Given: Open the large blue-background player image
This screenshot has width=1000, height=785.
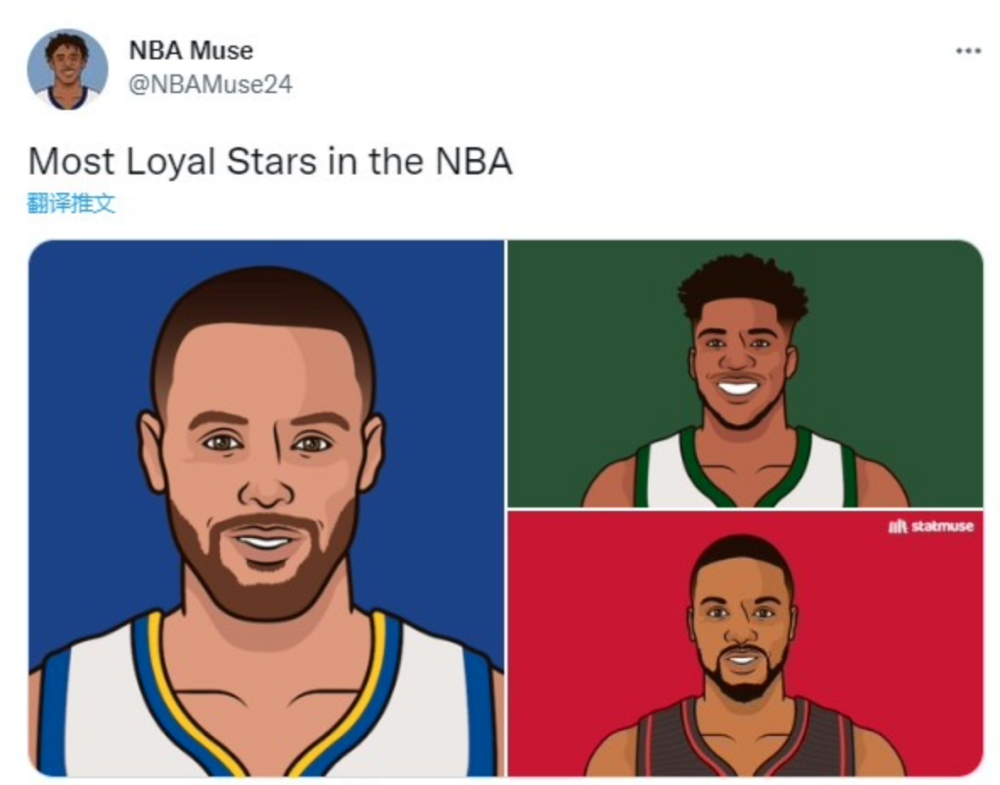Looking at the screenshot, I should (267, 508).
